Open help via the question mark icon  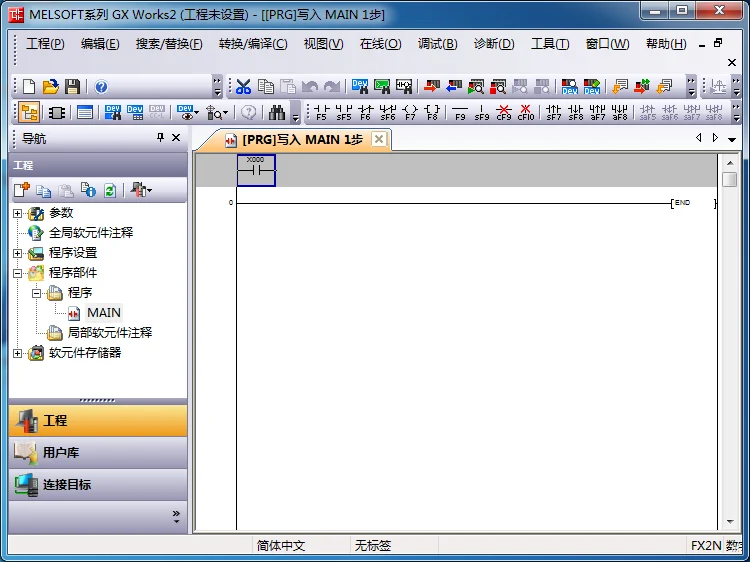coord(101,87)
